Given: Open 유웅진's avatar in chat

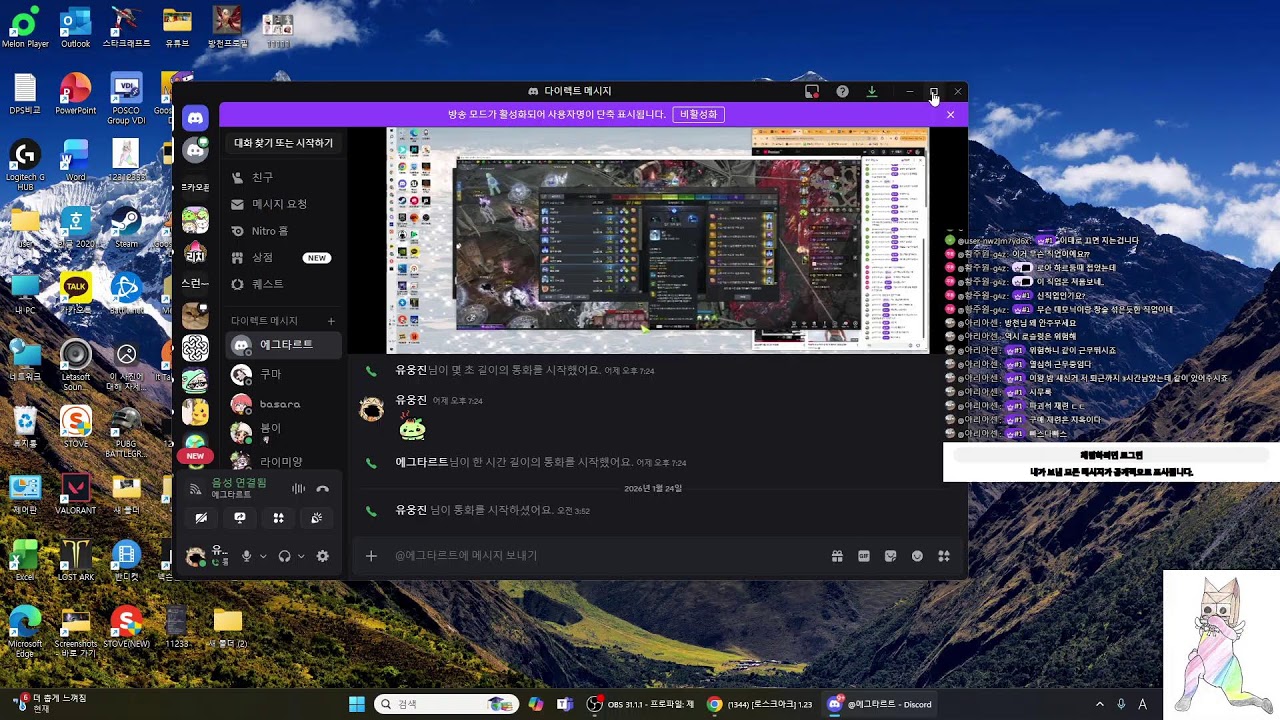Looking at the screenshot, I should pos(371,408).
